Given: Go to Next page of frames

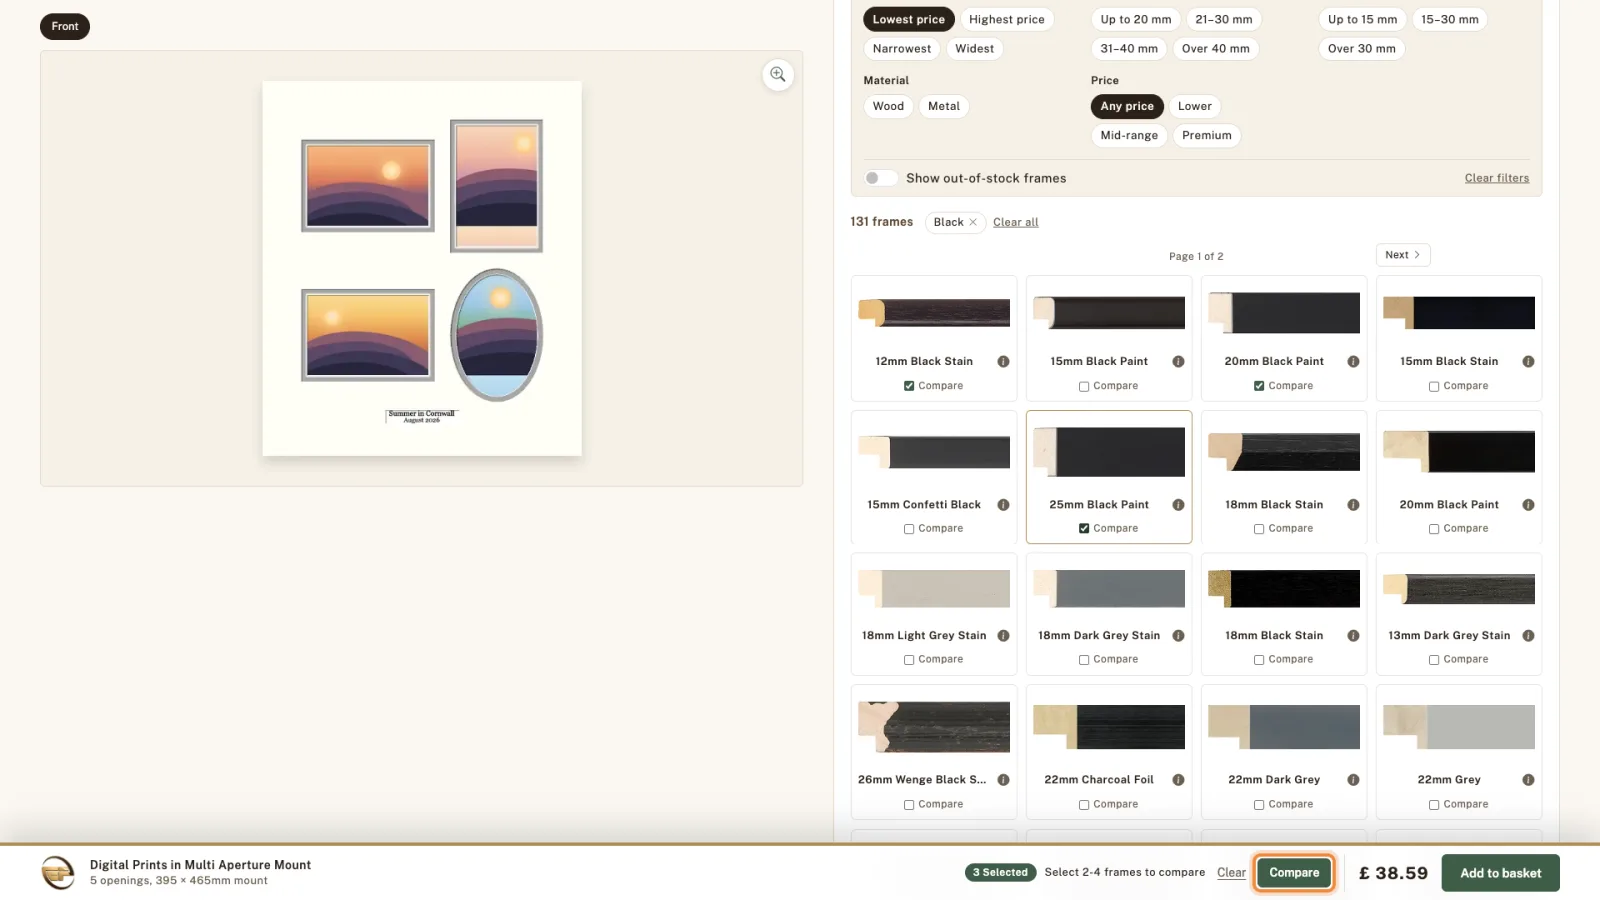Looking at the screenshot, I should coord(1403,255).
